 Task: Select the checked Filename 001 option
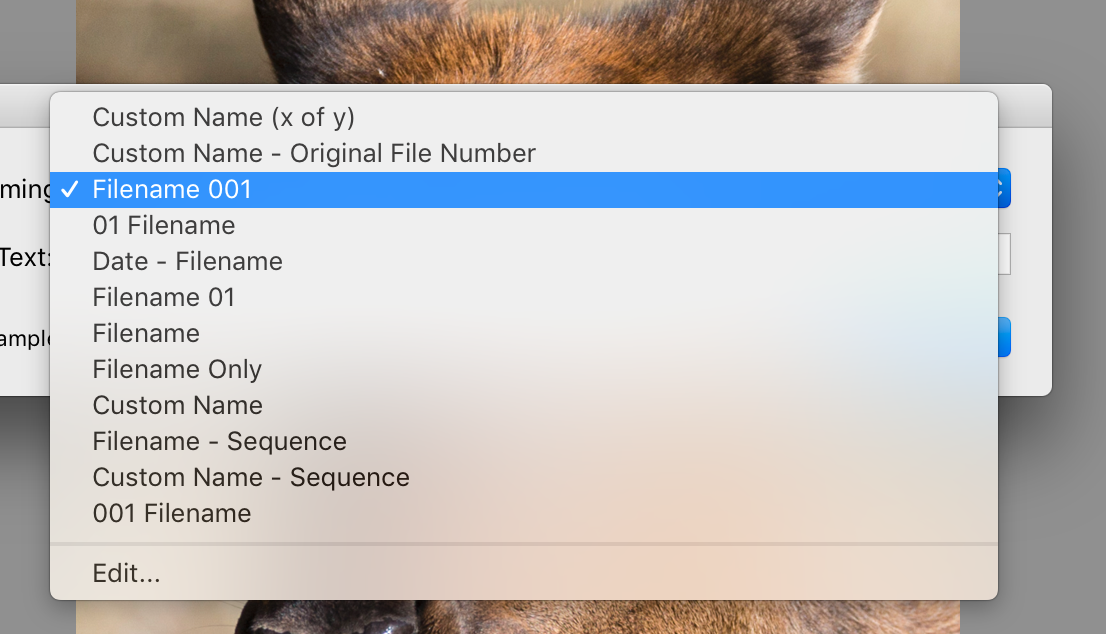point(172,189)
